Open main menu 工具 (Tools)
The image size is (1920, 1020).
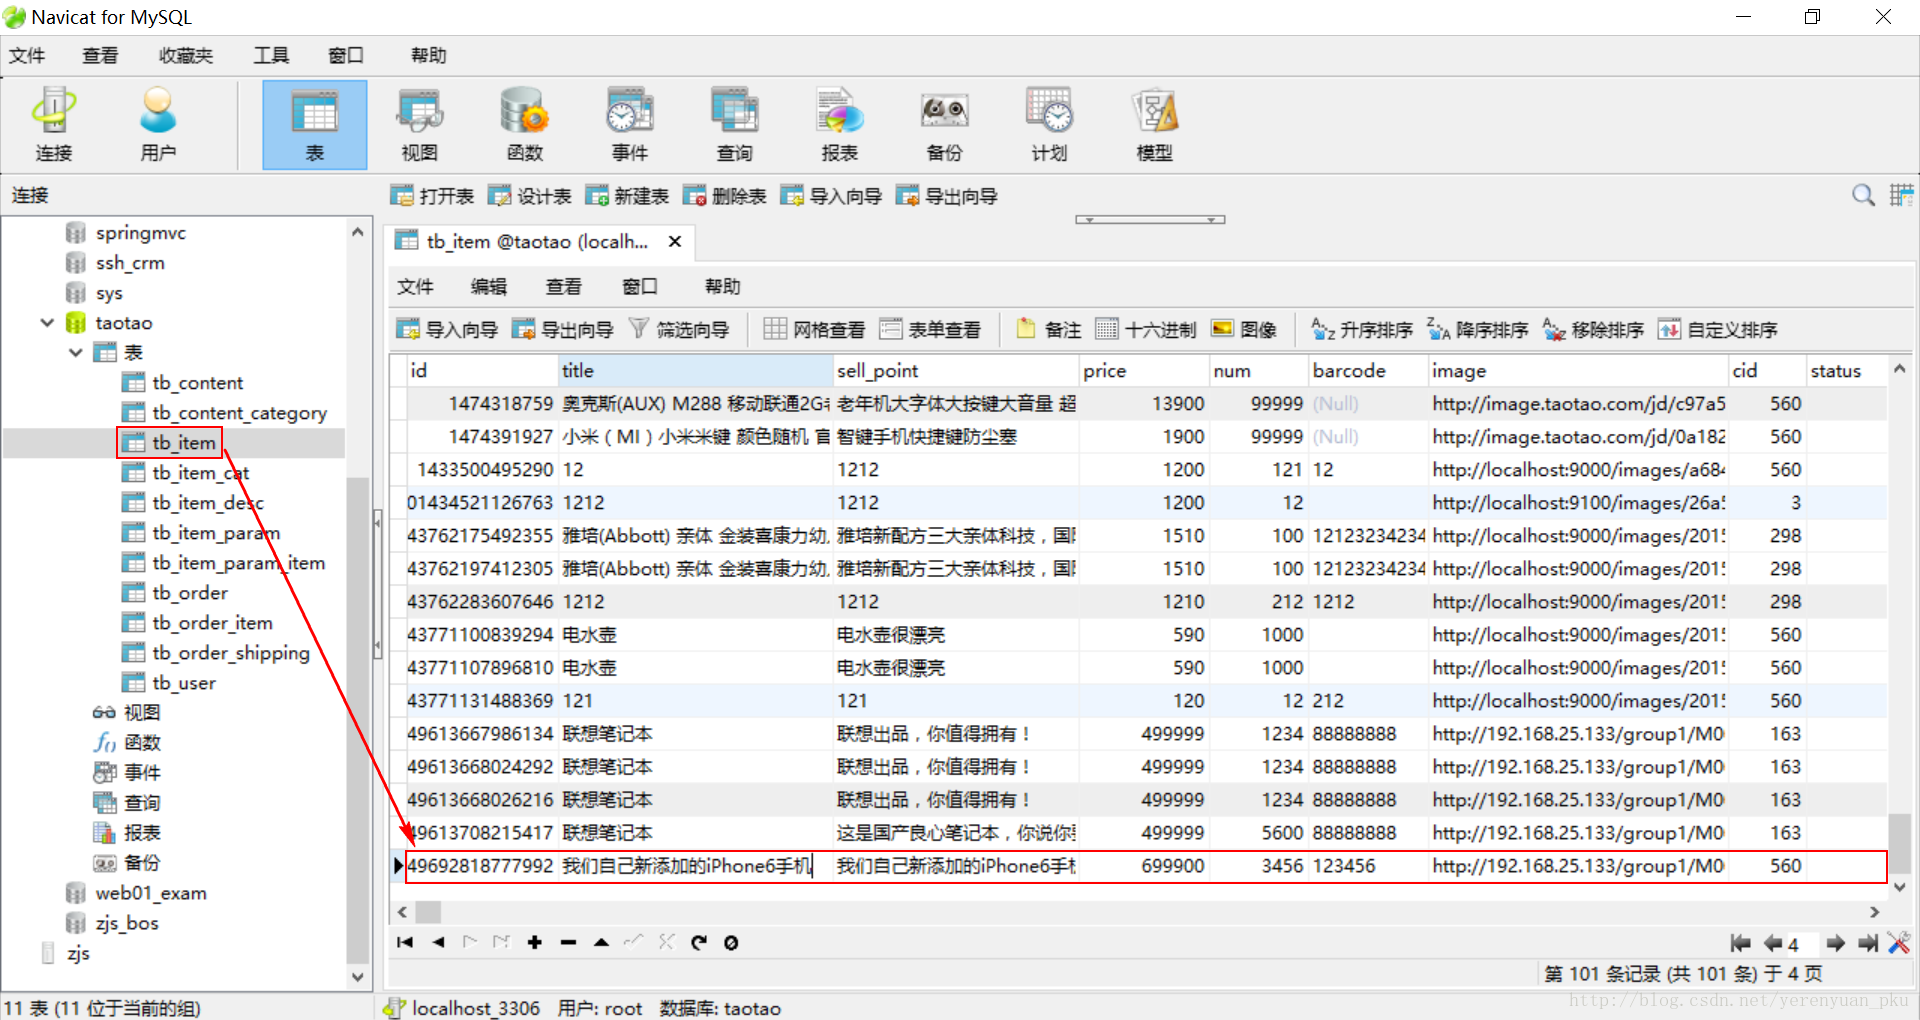[x=271, y=55]
